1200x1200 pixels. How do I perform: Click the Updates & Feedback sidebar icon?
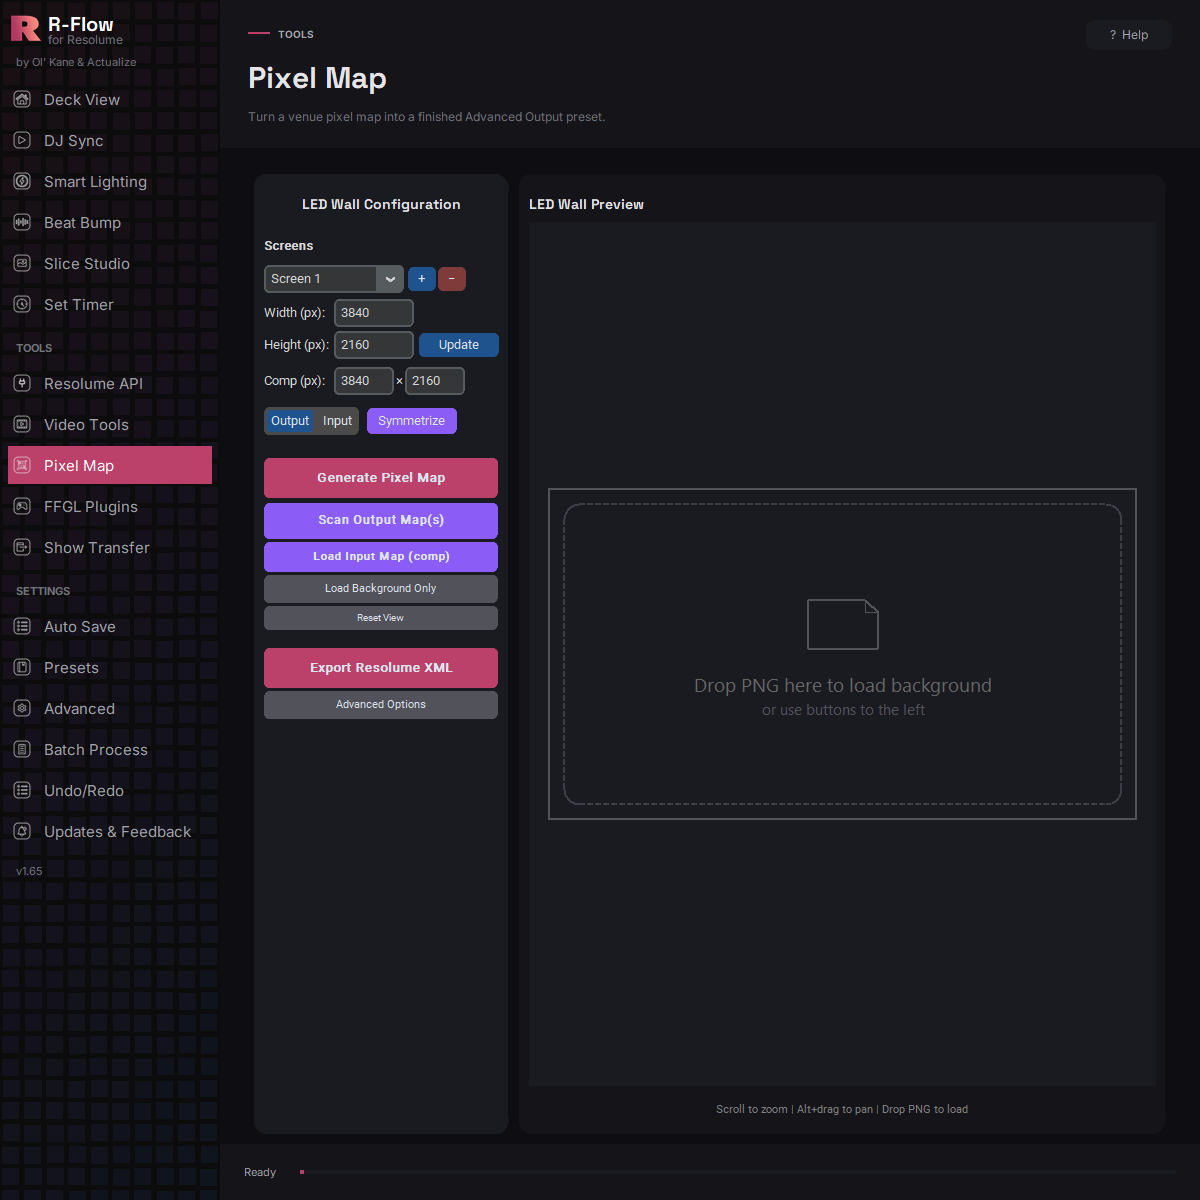[x=22, y=831]
